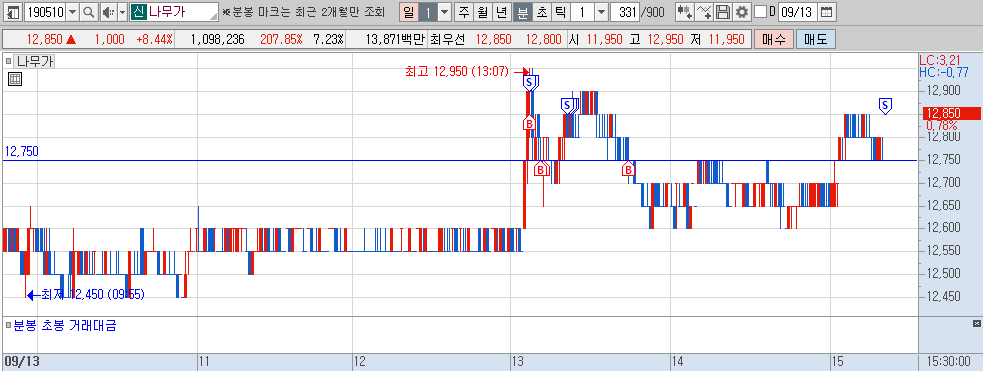983x371 pixels.
Task: Click the period number 1 button
Action: pos(427,11)
